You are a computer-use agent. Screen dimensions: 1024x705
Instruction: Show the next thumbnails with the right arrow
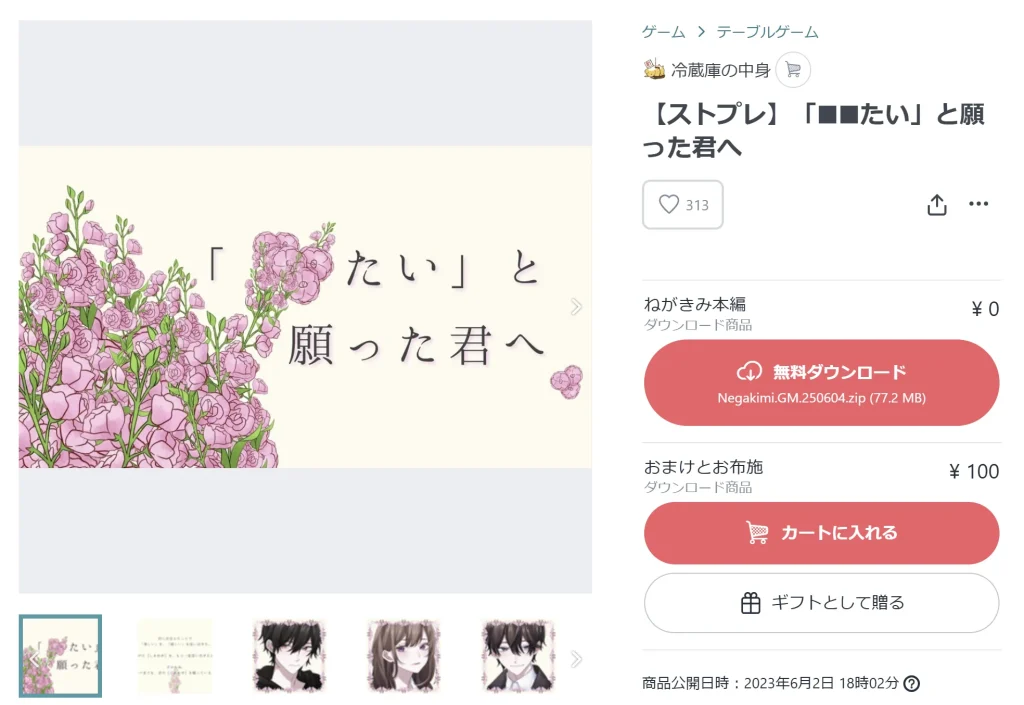coord(575,659)
